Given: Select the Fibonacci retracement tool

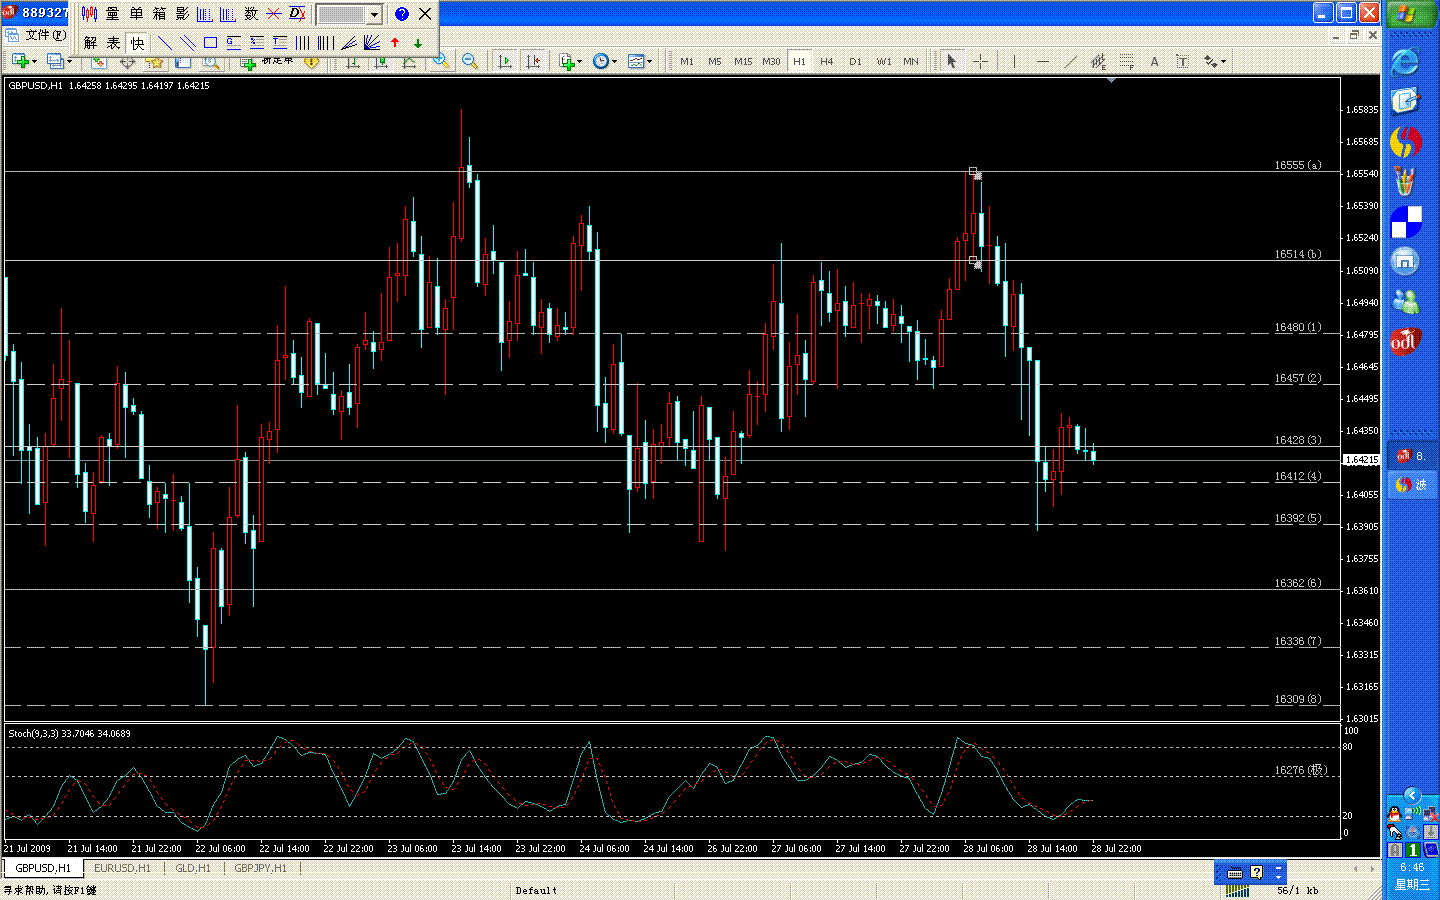Looking at the screenshot, I should coord(1126,62).
